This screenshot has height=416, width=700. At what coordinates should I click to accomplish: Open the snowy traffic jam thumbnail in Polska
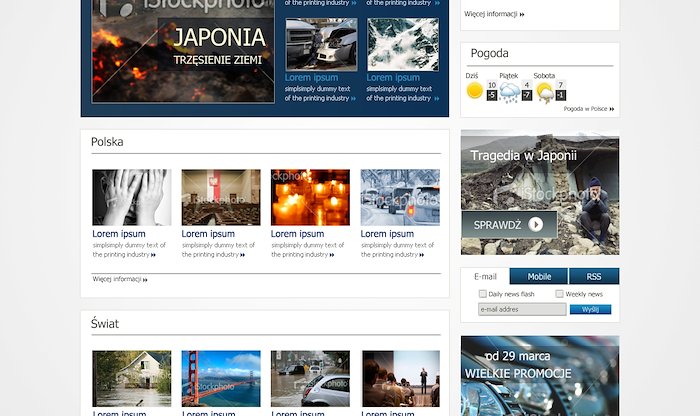pyautogui.click(x=400, y=197)
